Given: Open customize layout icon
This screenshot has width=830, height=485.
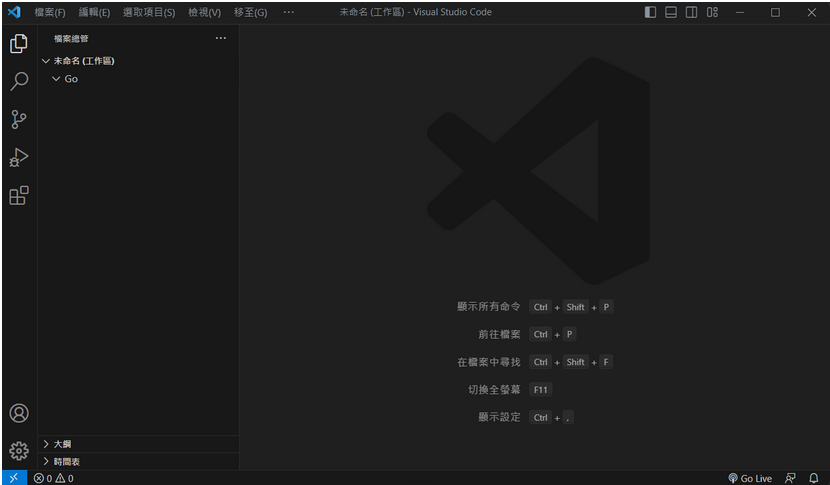Looking at the screenshot, I should 712,12.
